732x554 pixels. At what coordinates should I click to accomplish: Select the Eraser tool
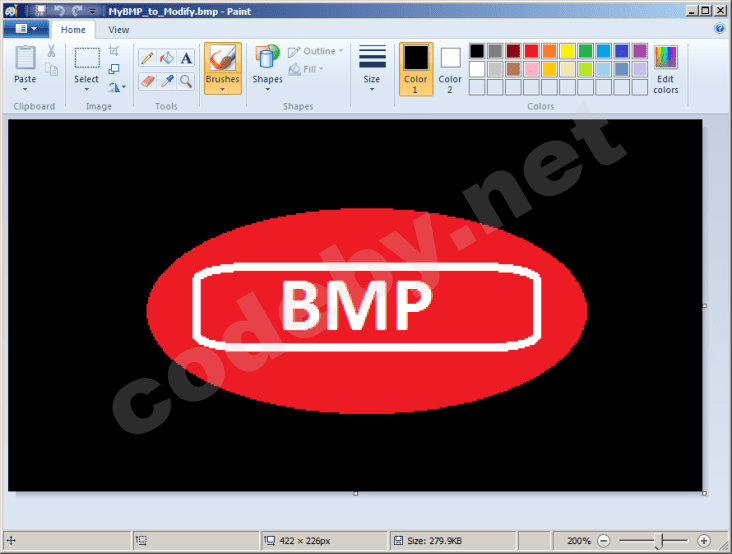[x=147, y=81]
